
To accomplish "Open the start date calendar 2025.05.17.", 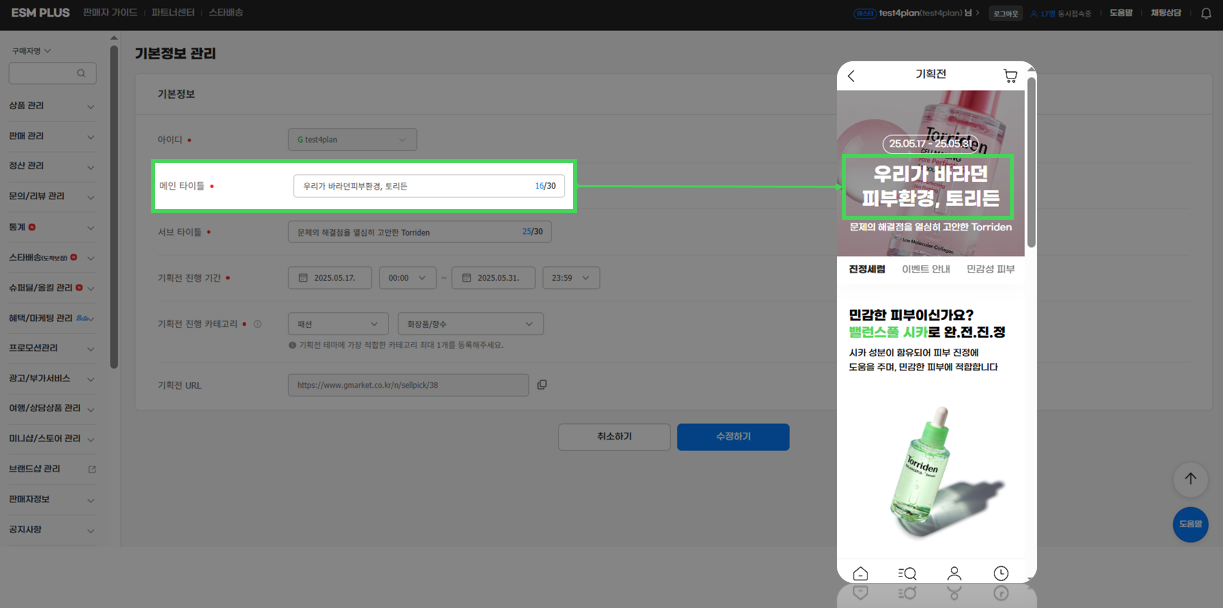I will coord(329,278).
